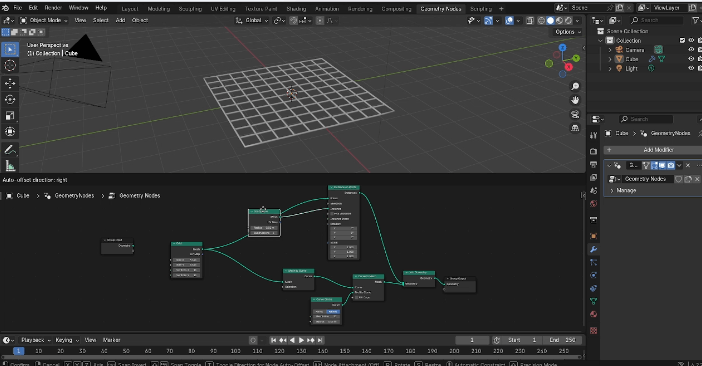Open the Material properties tab
The image size is (702, 366).
click(x=594, y=314)
